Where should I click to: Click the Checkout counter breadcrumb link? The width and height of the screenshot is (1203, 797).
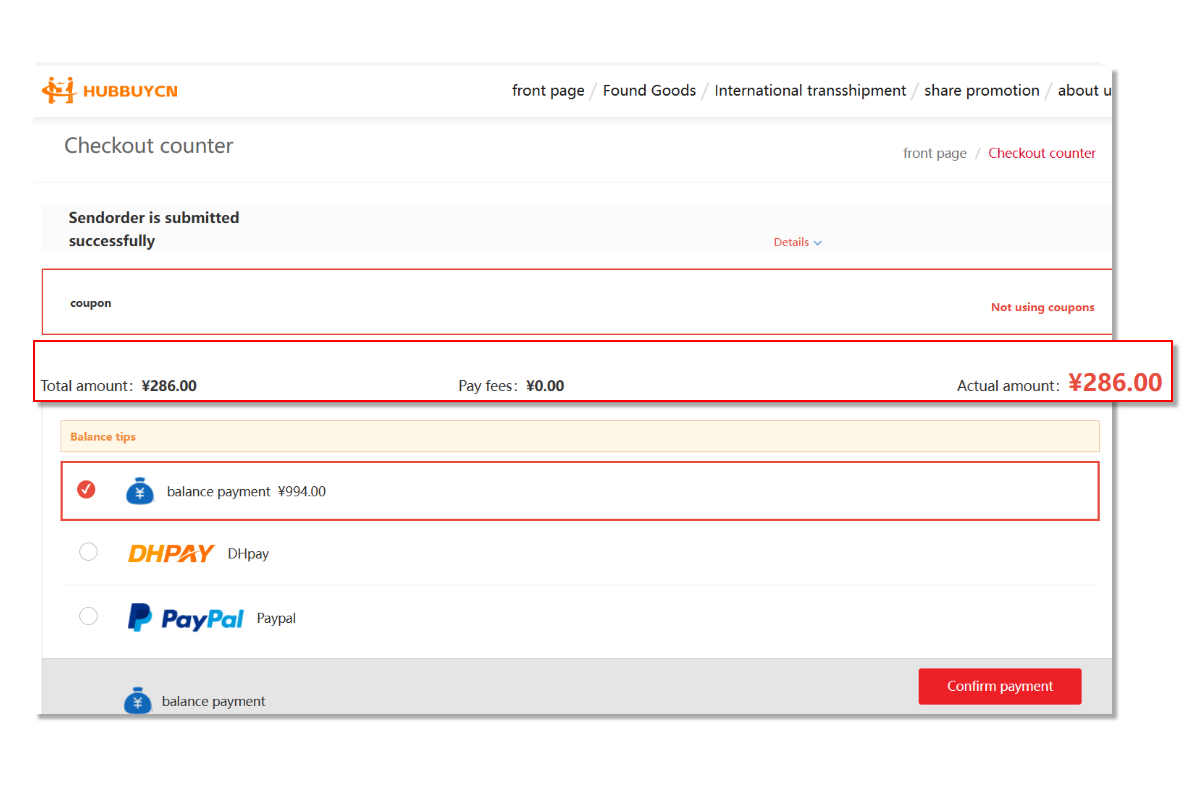[1042, 153]
